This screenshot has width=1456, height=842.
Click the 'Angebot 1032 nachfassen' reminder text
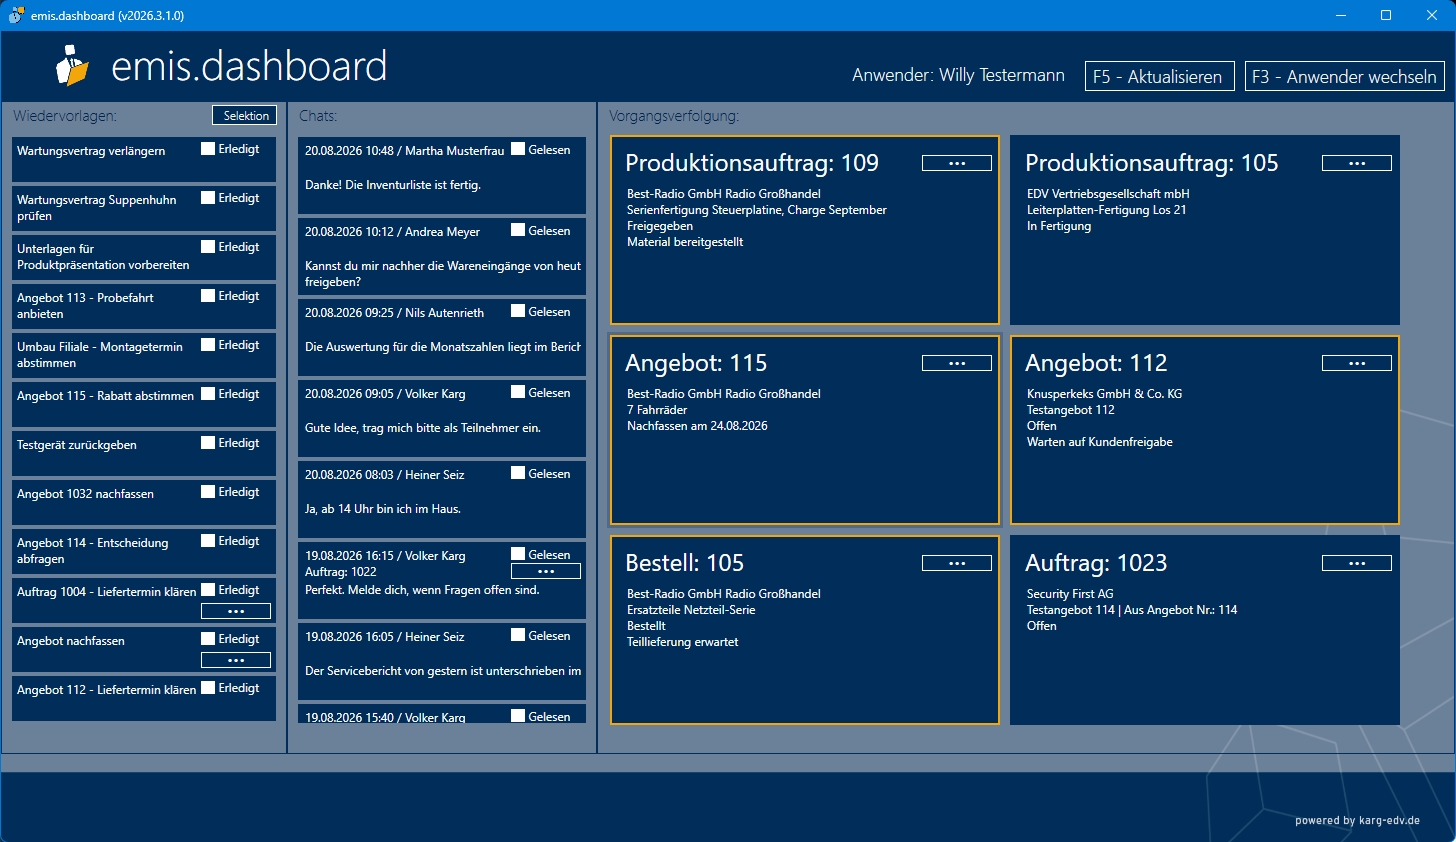point(85,494)
